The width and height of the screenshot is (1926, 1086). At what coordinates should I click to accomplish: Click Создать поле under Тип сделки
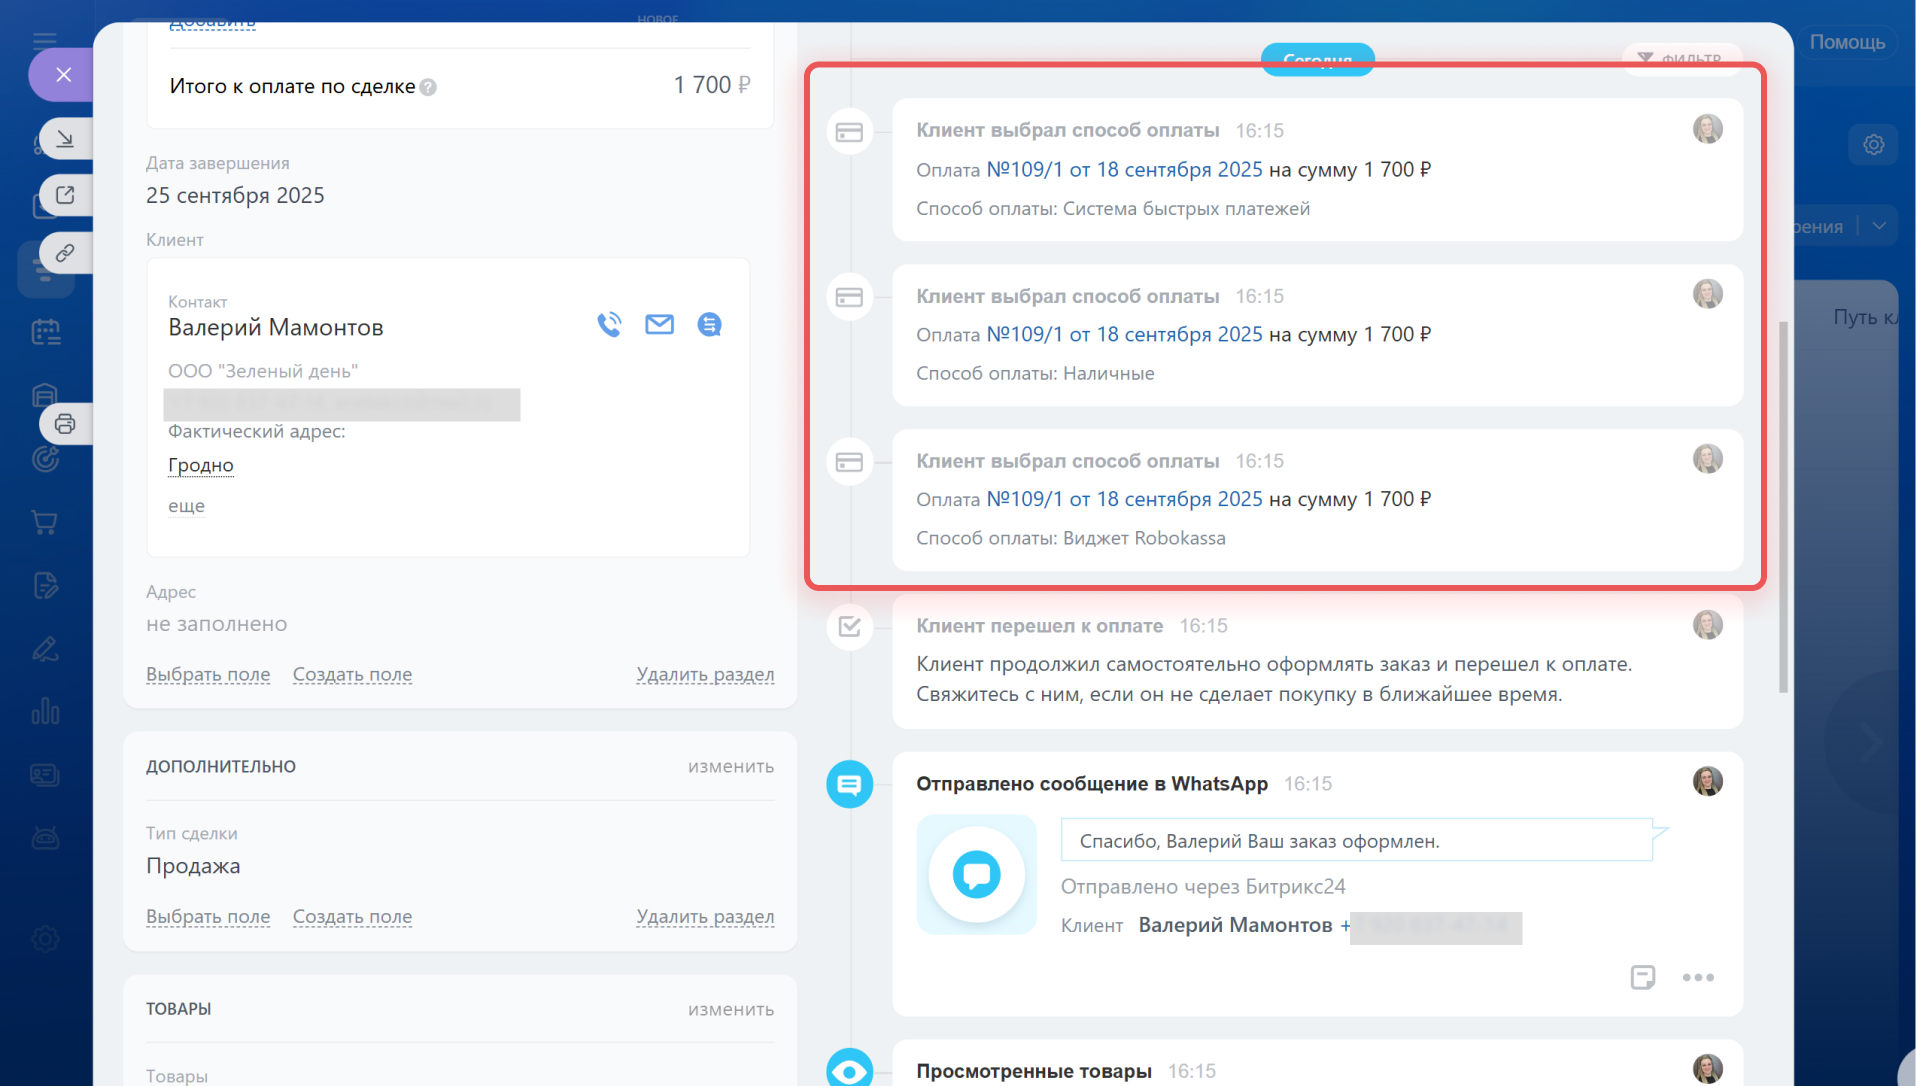coord(352,917)
